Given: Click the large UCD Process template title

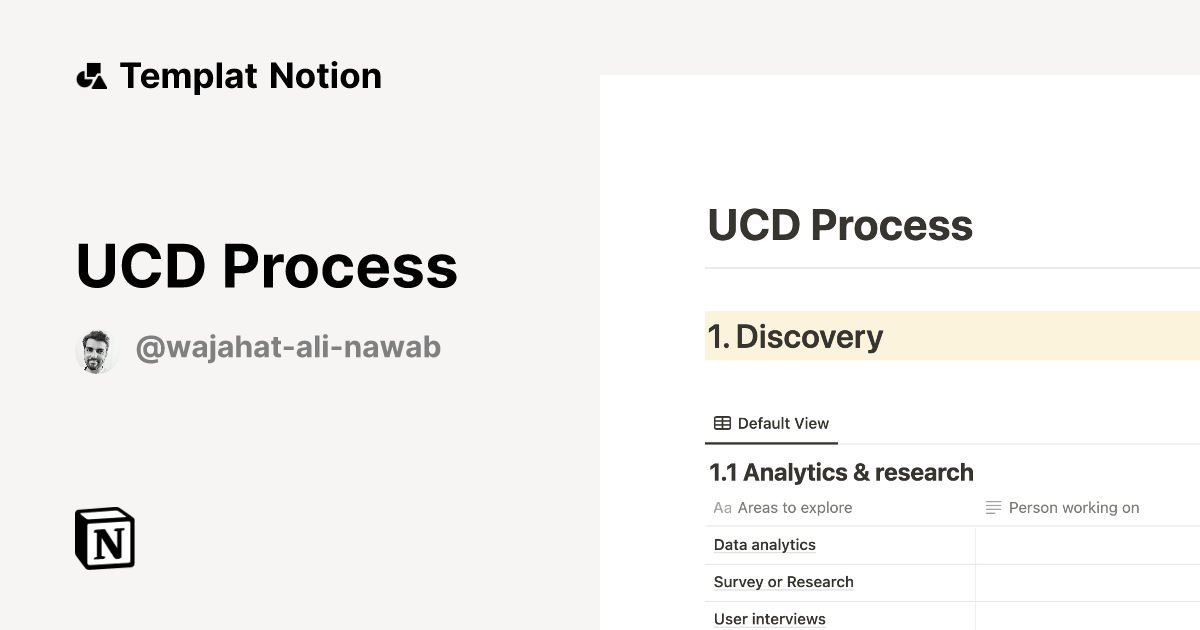Looking at the screenshot, I should (267, 267).
